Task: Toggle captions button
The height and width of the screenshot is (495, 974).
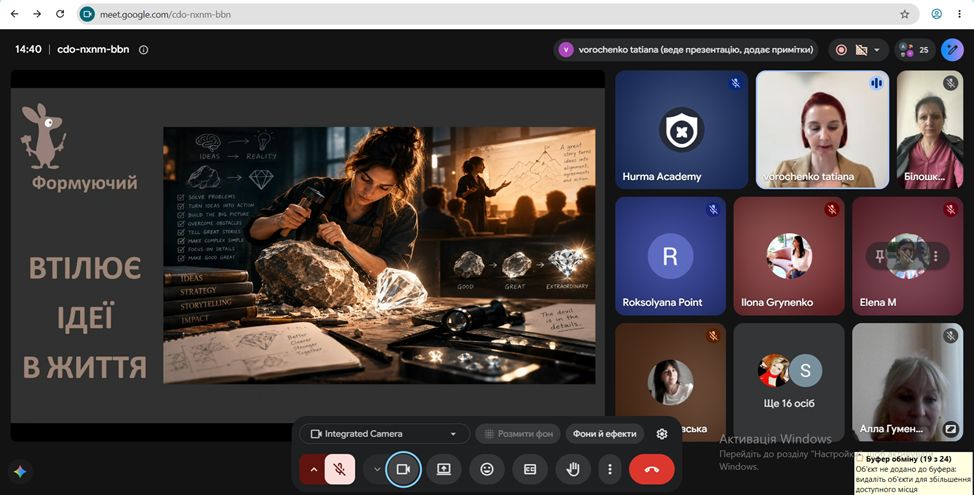Action: point(530,469)
